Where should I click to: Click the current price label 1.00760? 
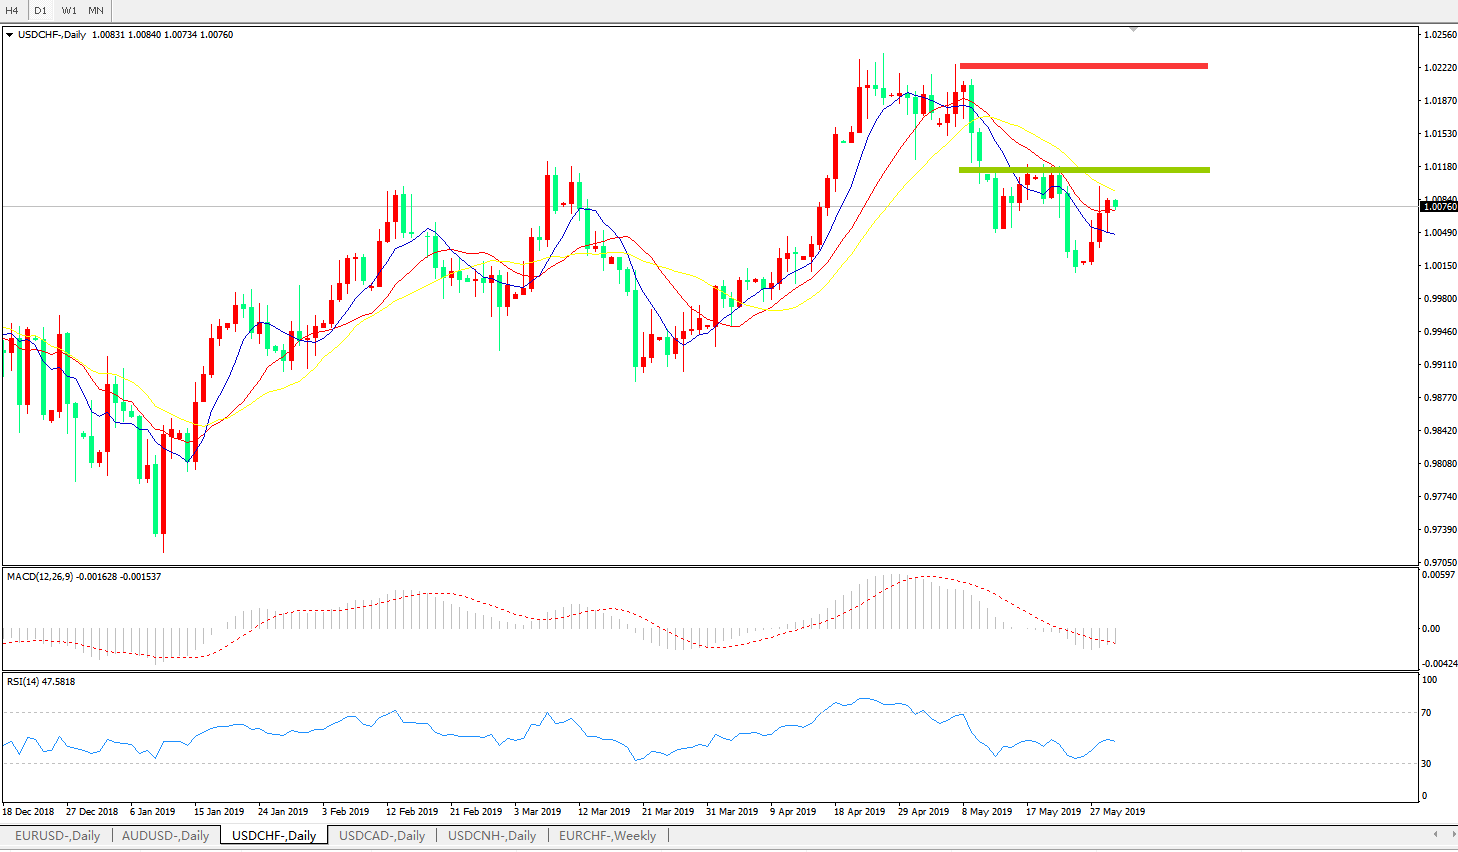(x=1439, y=207)
